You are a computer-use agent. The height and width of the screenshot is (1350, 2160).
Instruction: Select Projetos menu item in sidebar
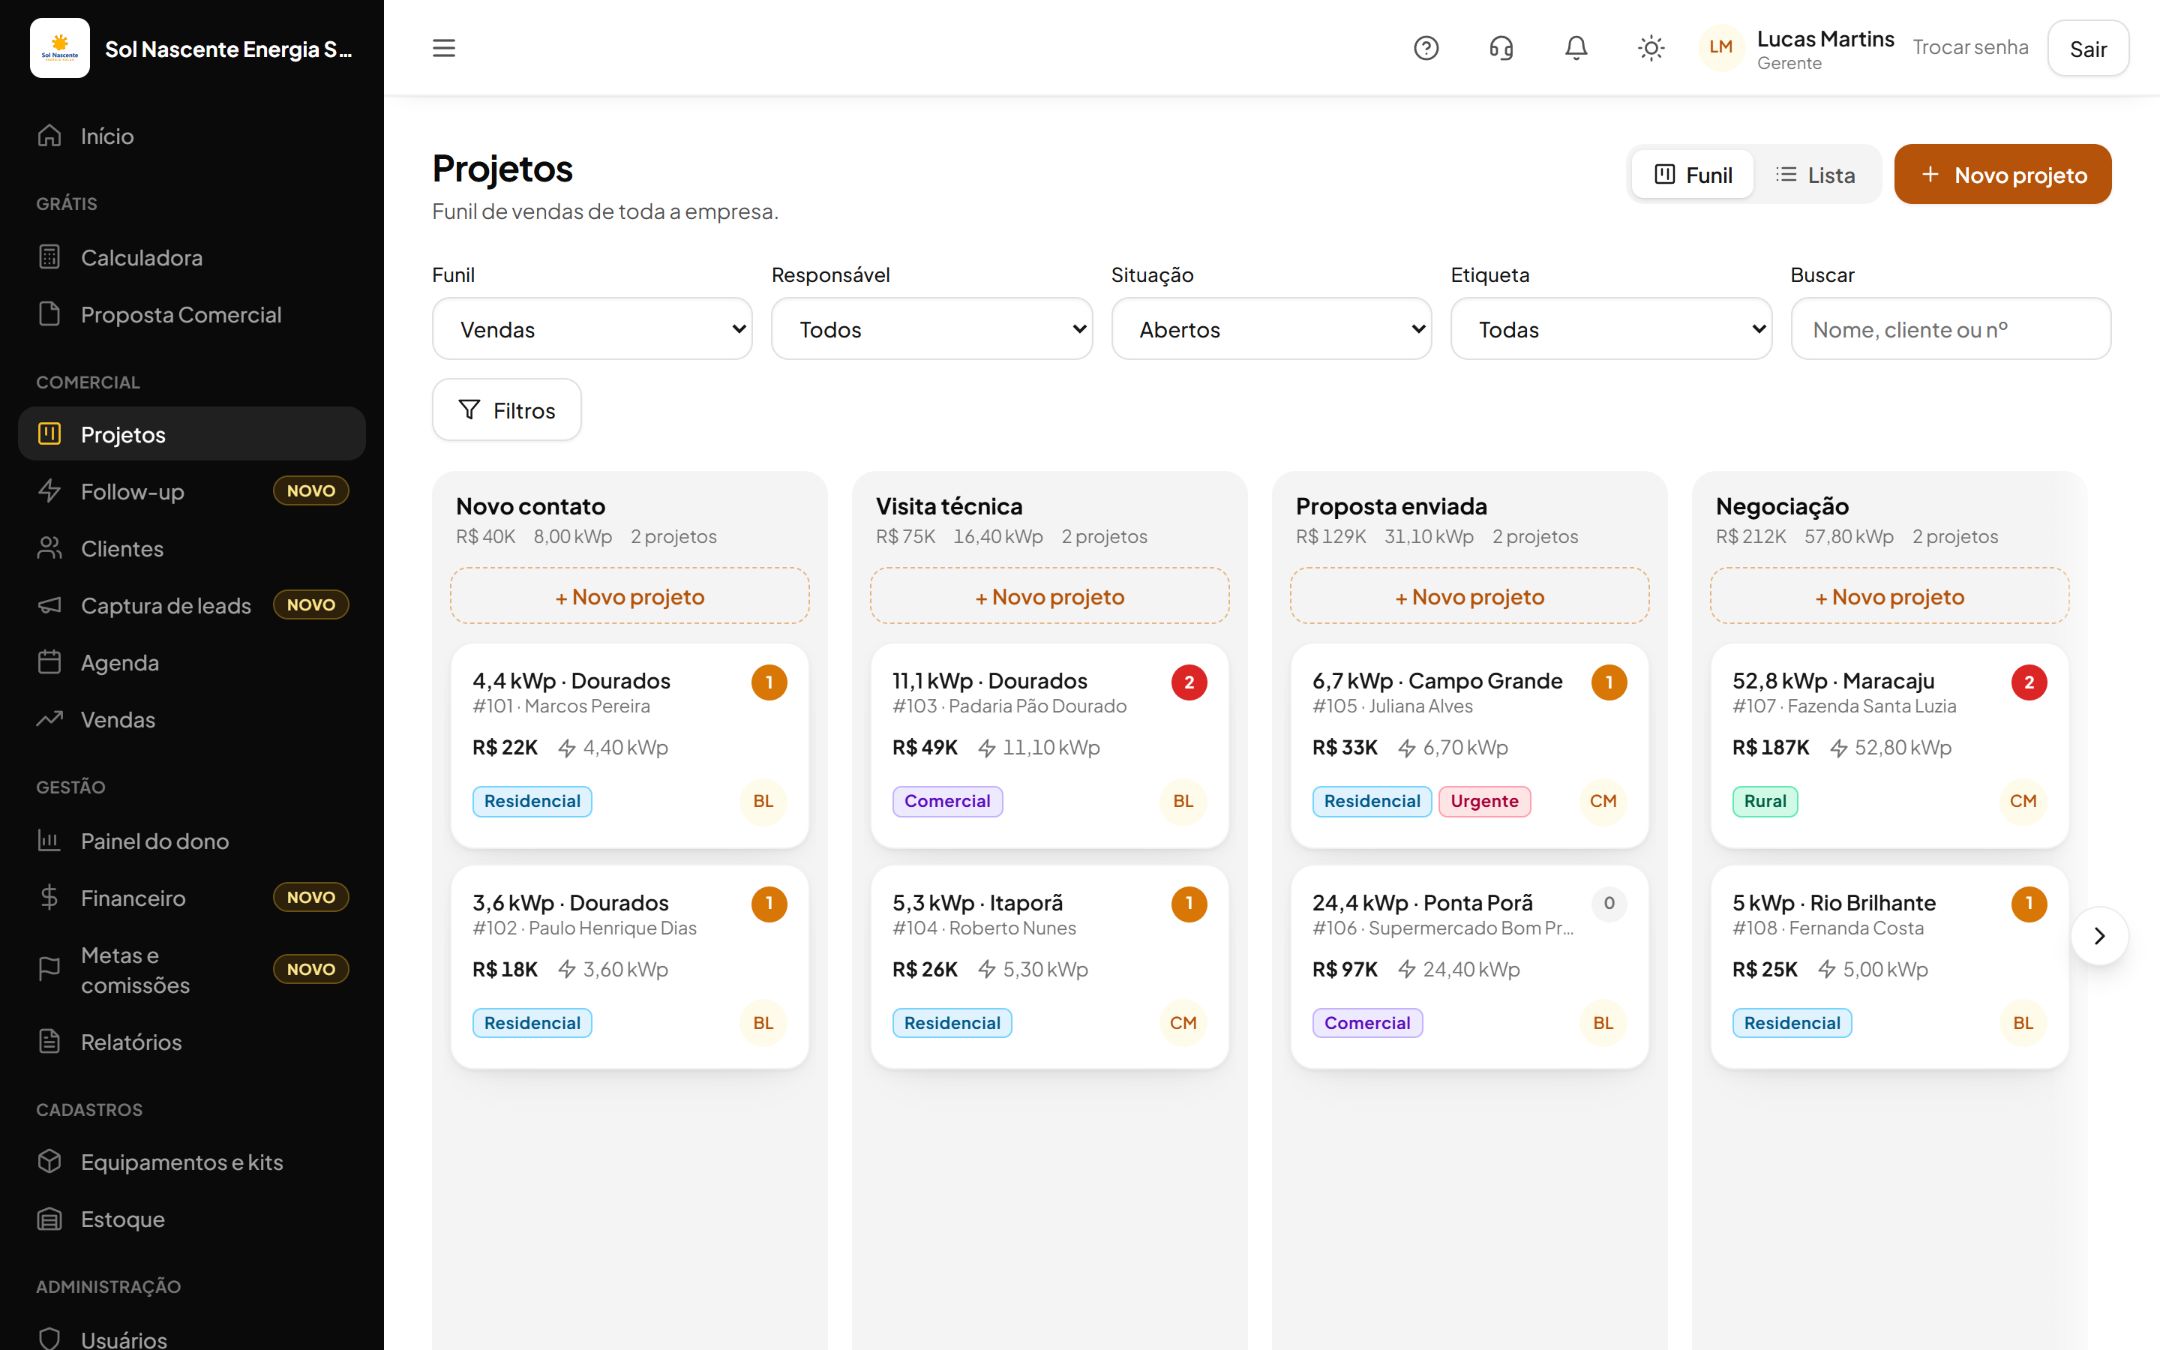click(x=192, y=434)
